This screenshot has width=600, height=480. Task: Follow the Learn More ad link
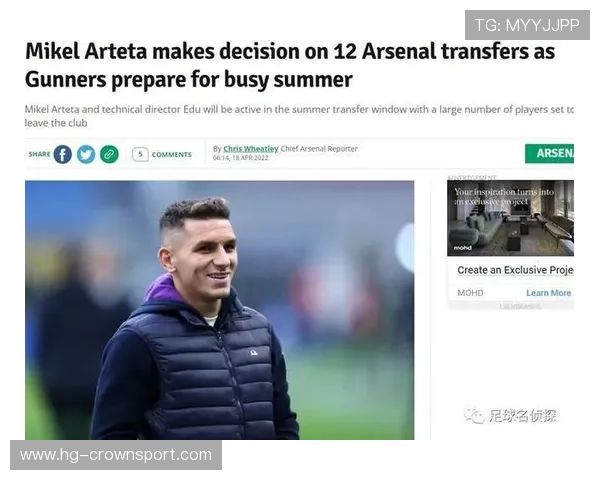tap(548, 293)
